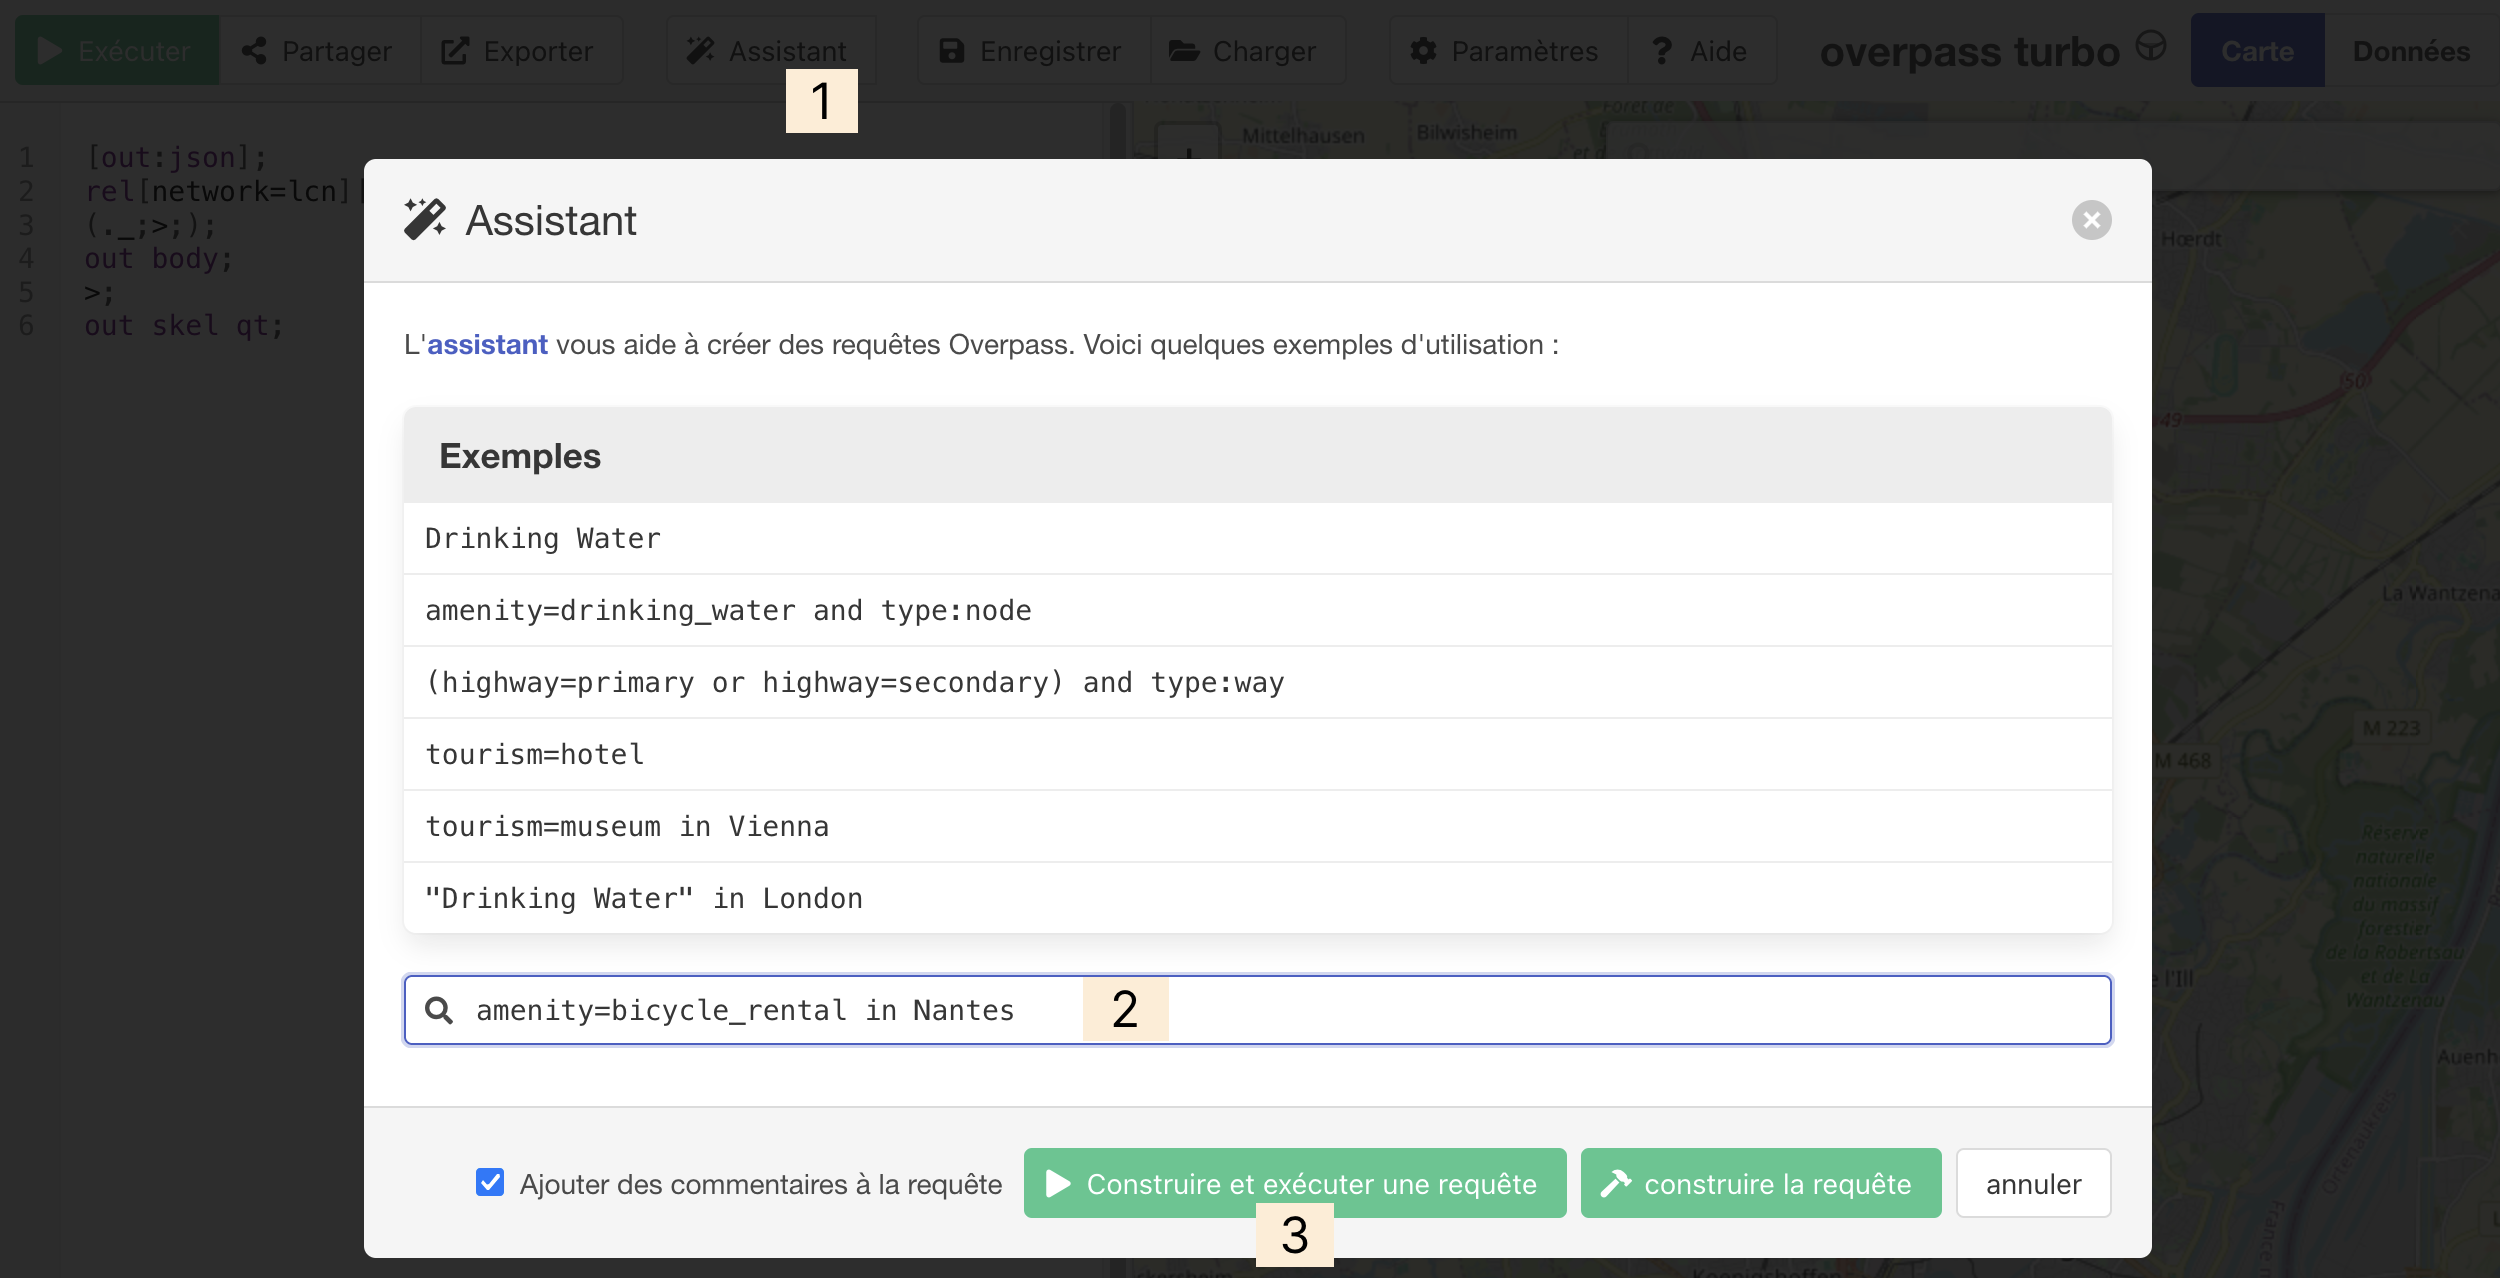Image resolution: width=2500 pixels, height=1278 pixels.
Task: Select 'tourism=museum in Vienna' example
Action: pos(1257,826)
